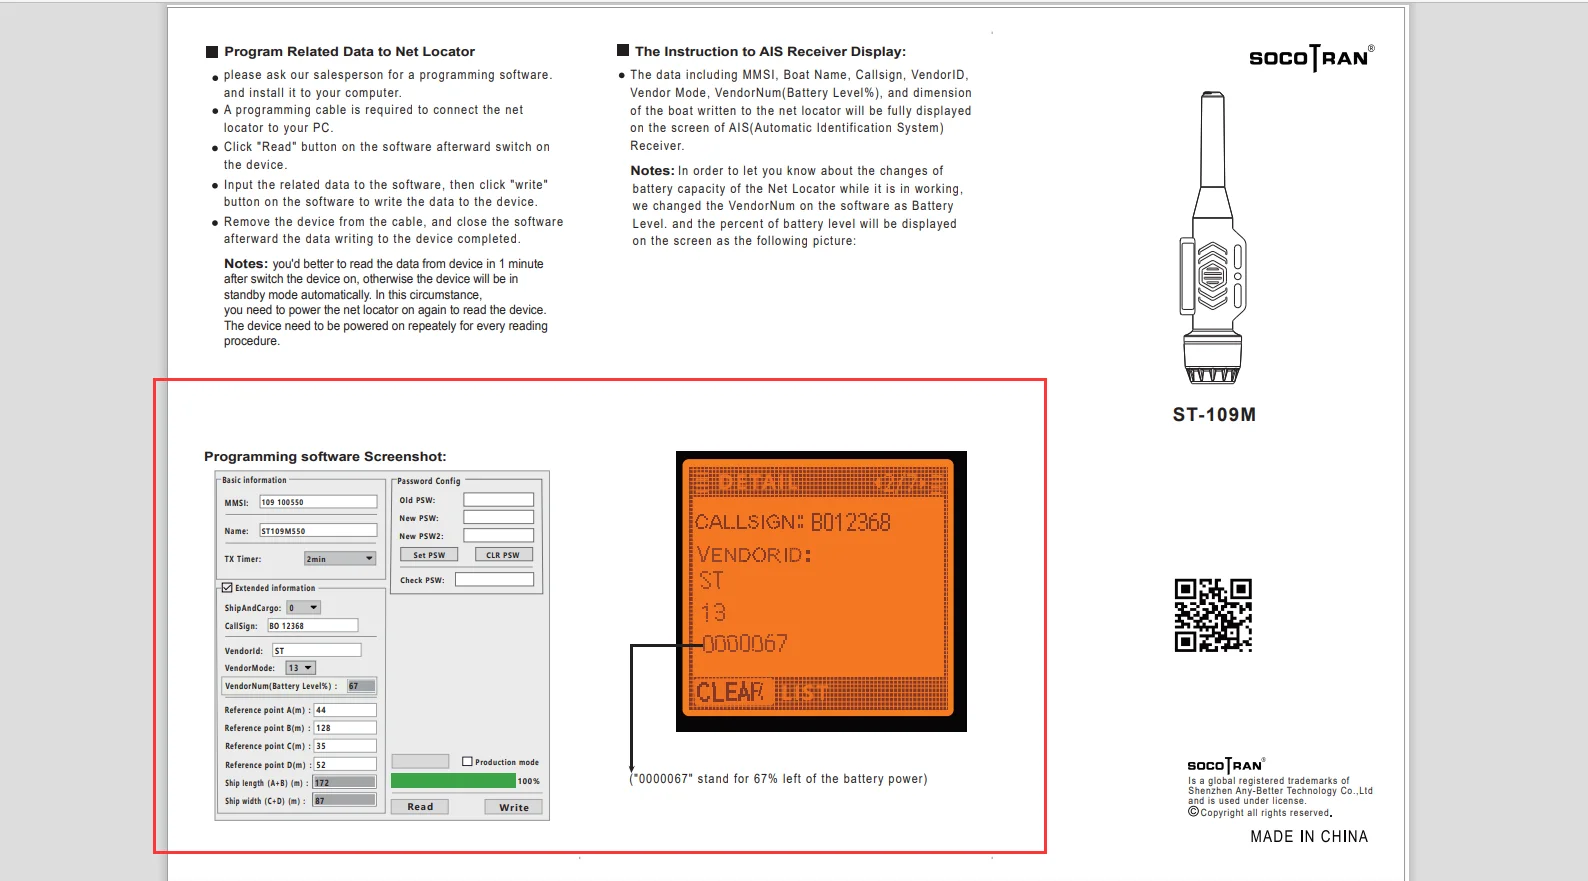Screen dimensions: 1588x881
Task: Enable the Production mode checkbox
Action: 467,762
